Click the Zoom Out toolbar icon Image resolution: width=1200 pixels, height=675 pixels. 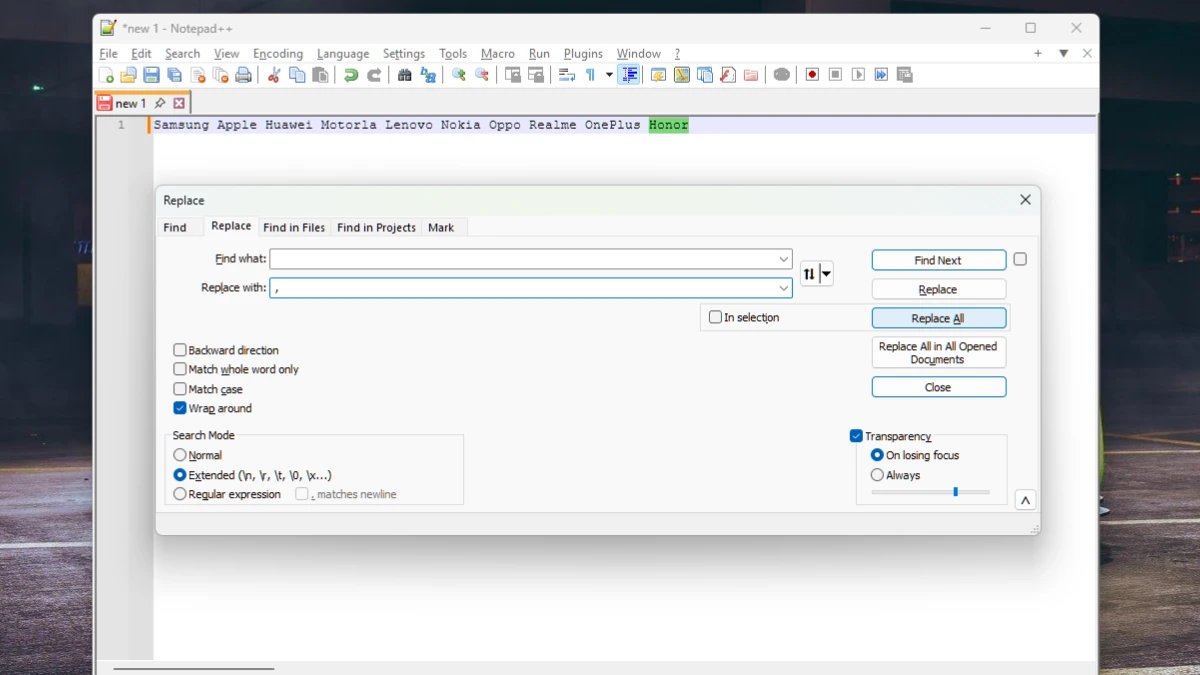482,75
